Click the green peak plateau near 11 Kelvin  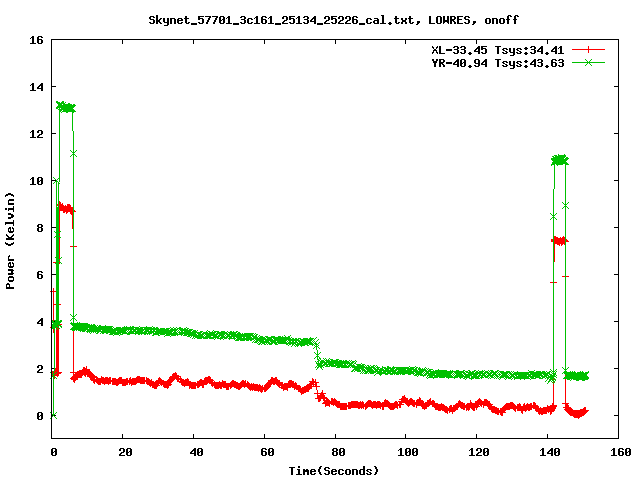560,160
